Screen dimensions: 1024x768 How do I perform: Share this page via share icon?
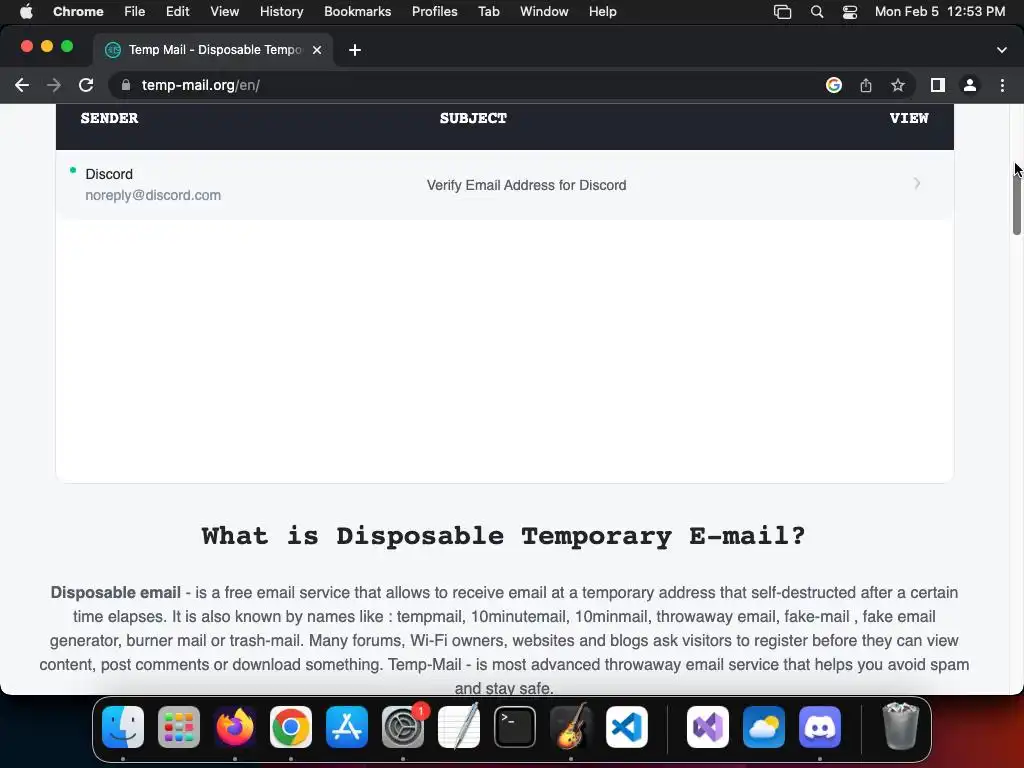click(866, 85)
